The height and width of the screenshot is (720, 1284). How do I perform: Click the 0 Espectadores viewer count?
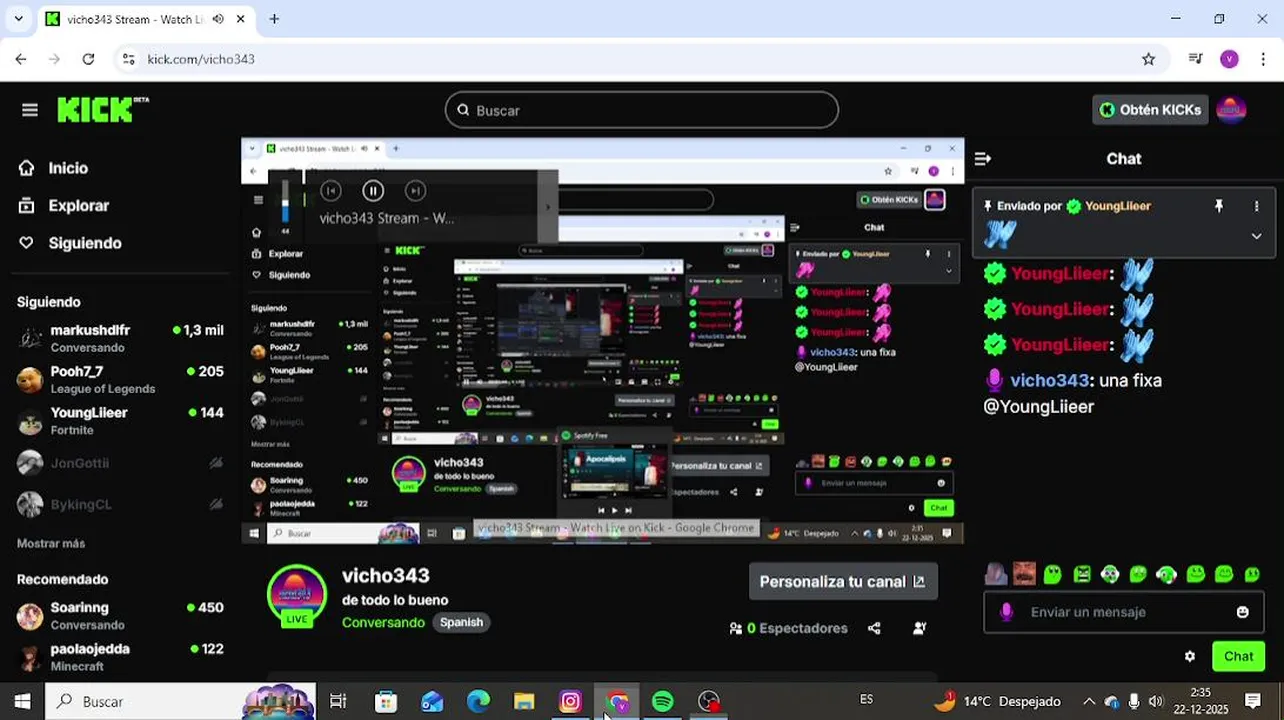point(788,628)
